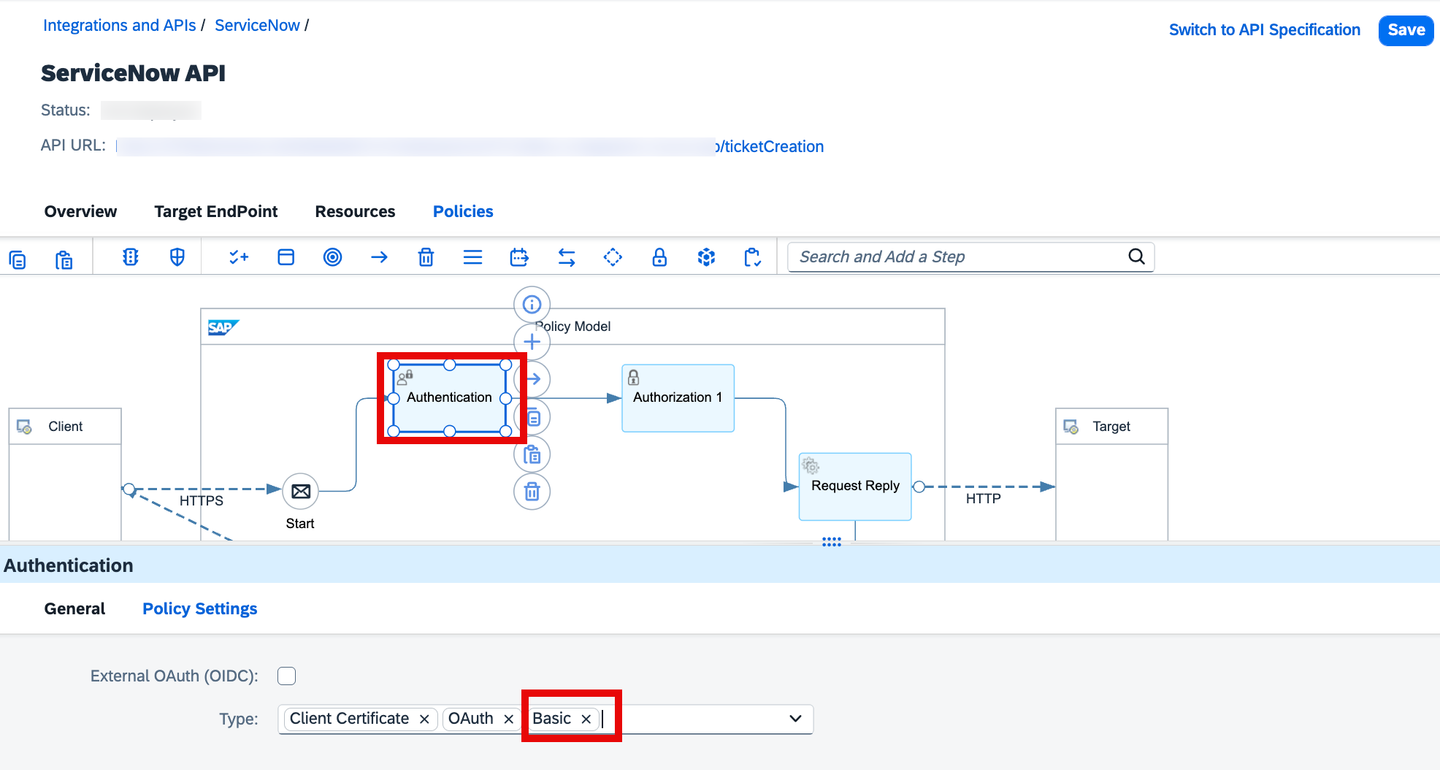Select the Policies tab
Image resolution: width=1440 pixels, height=770 pixels.
(x=463, y=211)
